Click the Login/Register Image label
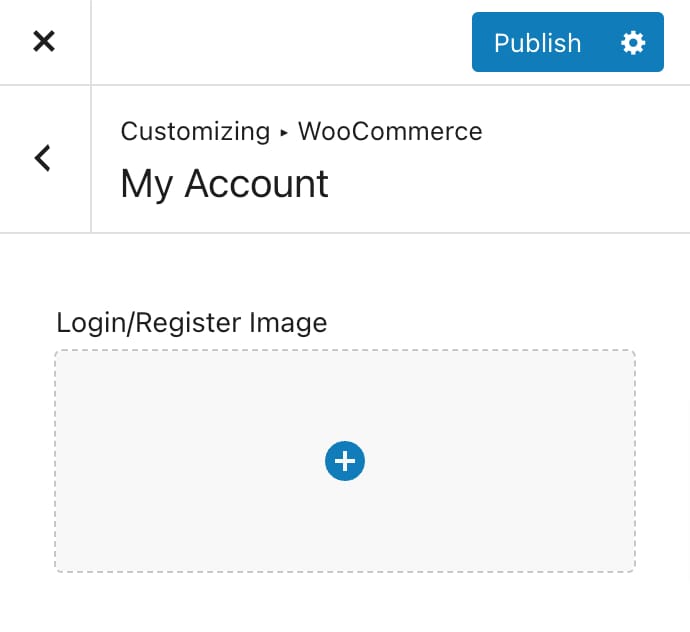The image size is (690, 632). pos(192,323)
